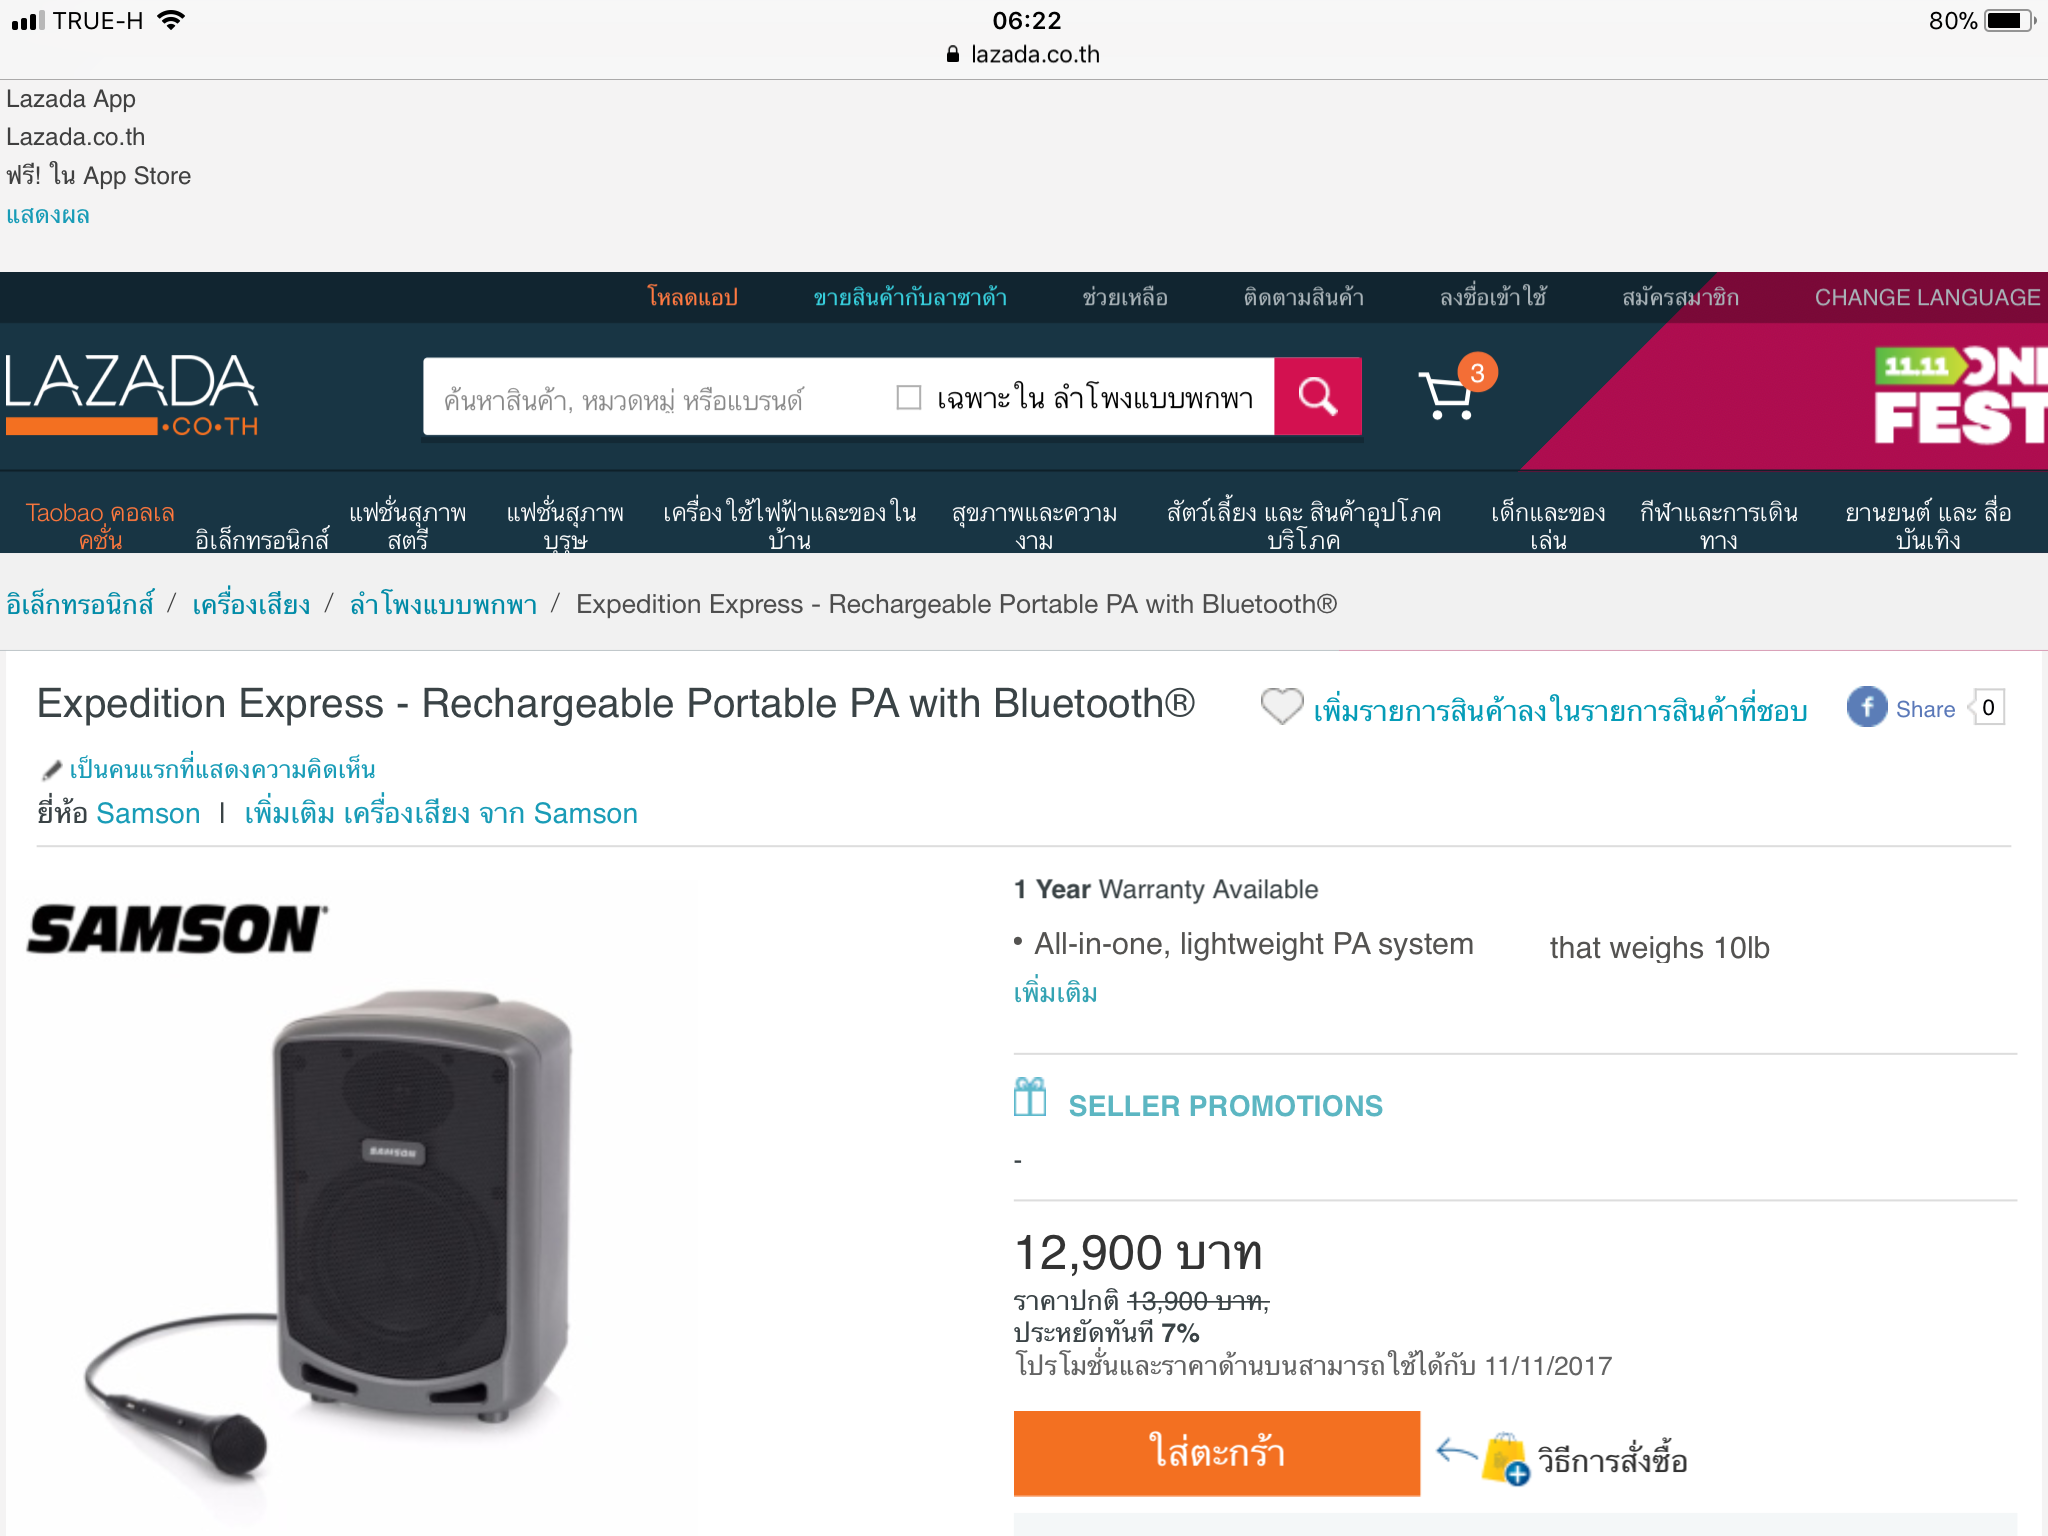Screen dimensions: 2048x1536
Task: Open the อิเล็กทรอนิกส์ category menu
Action: pos(262,540)
